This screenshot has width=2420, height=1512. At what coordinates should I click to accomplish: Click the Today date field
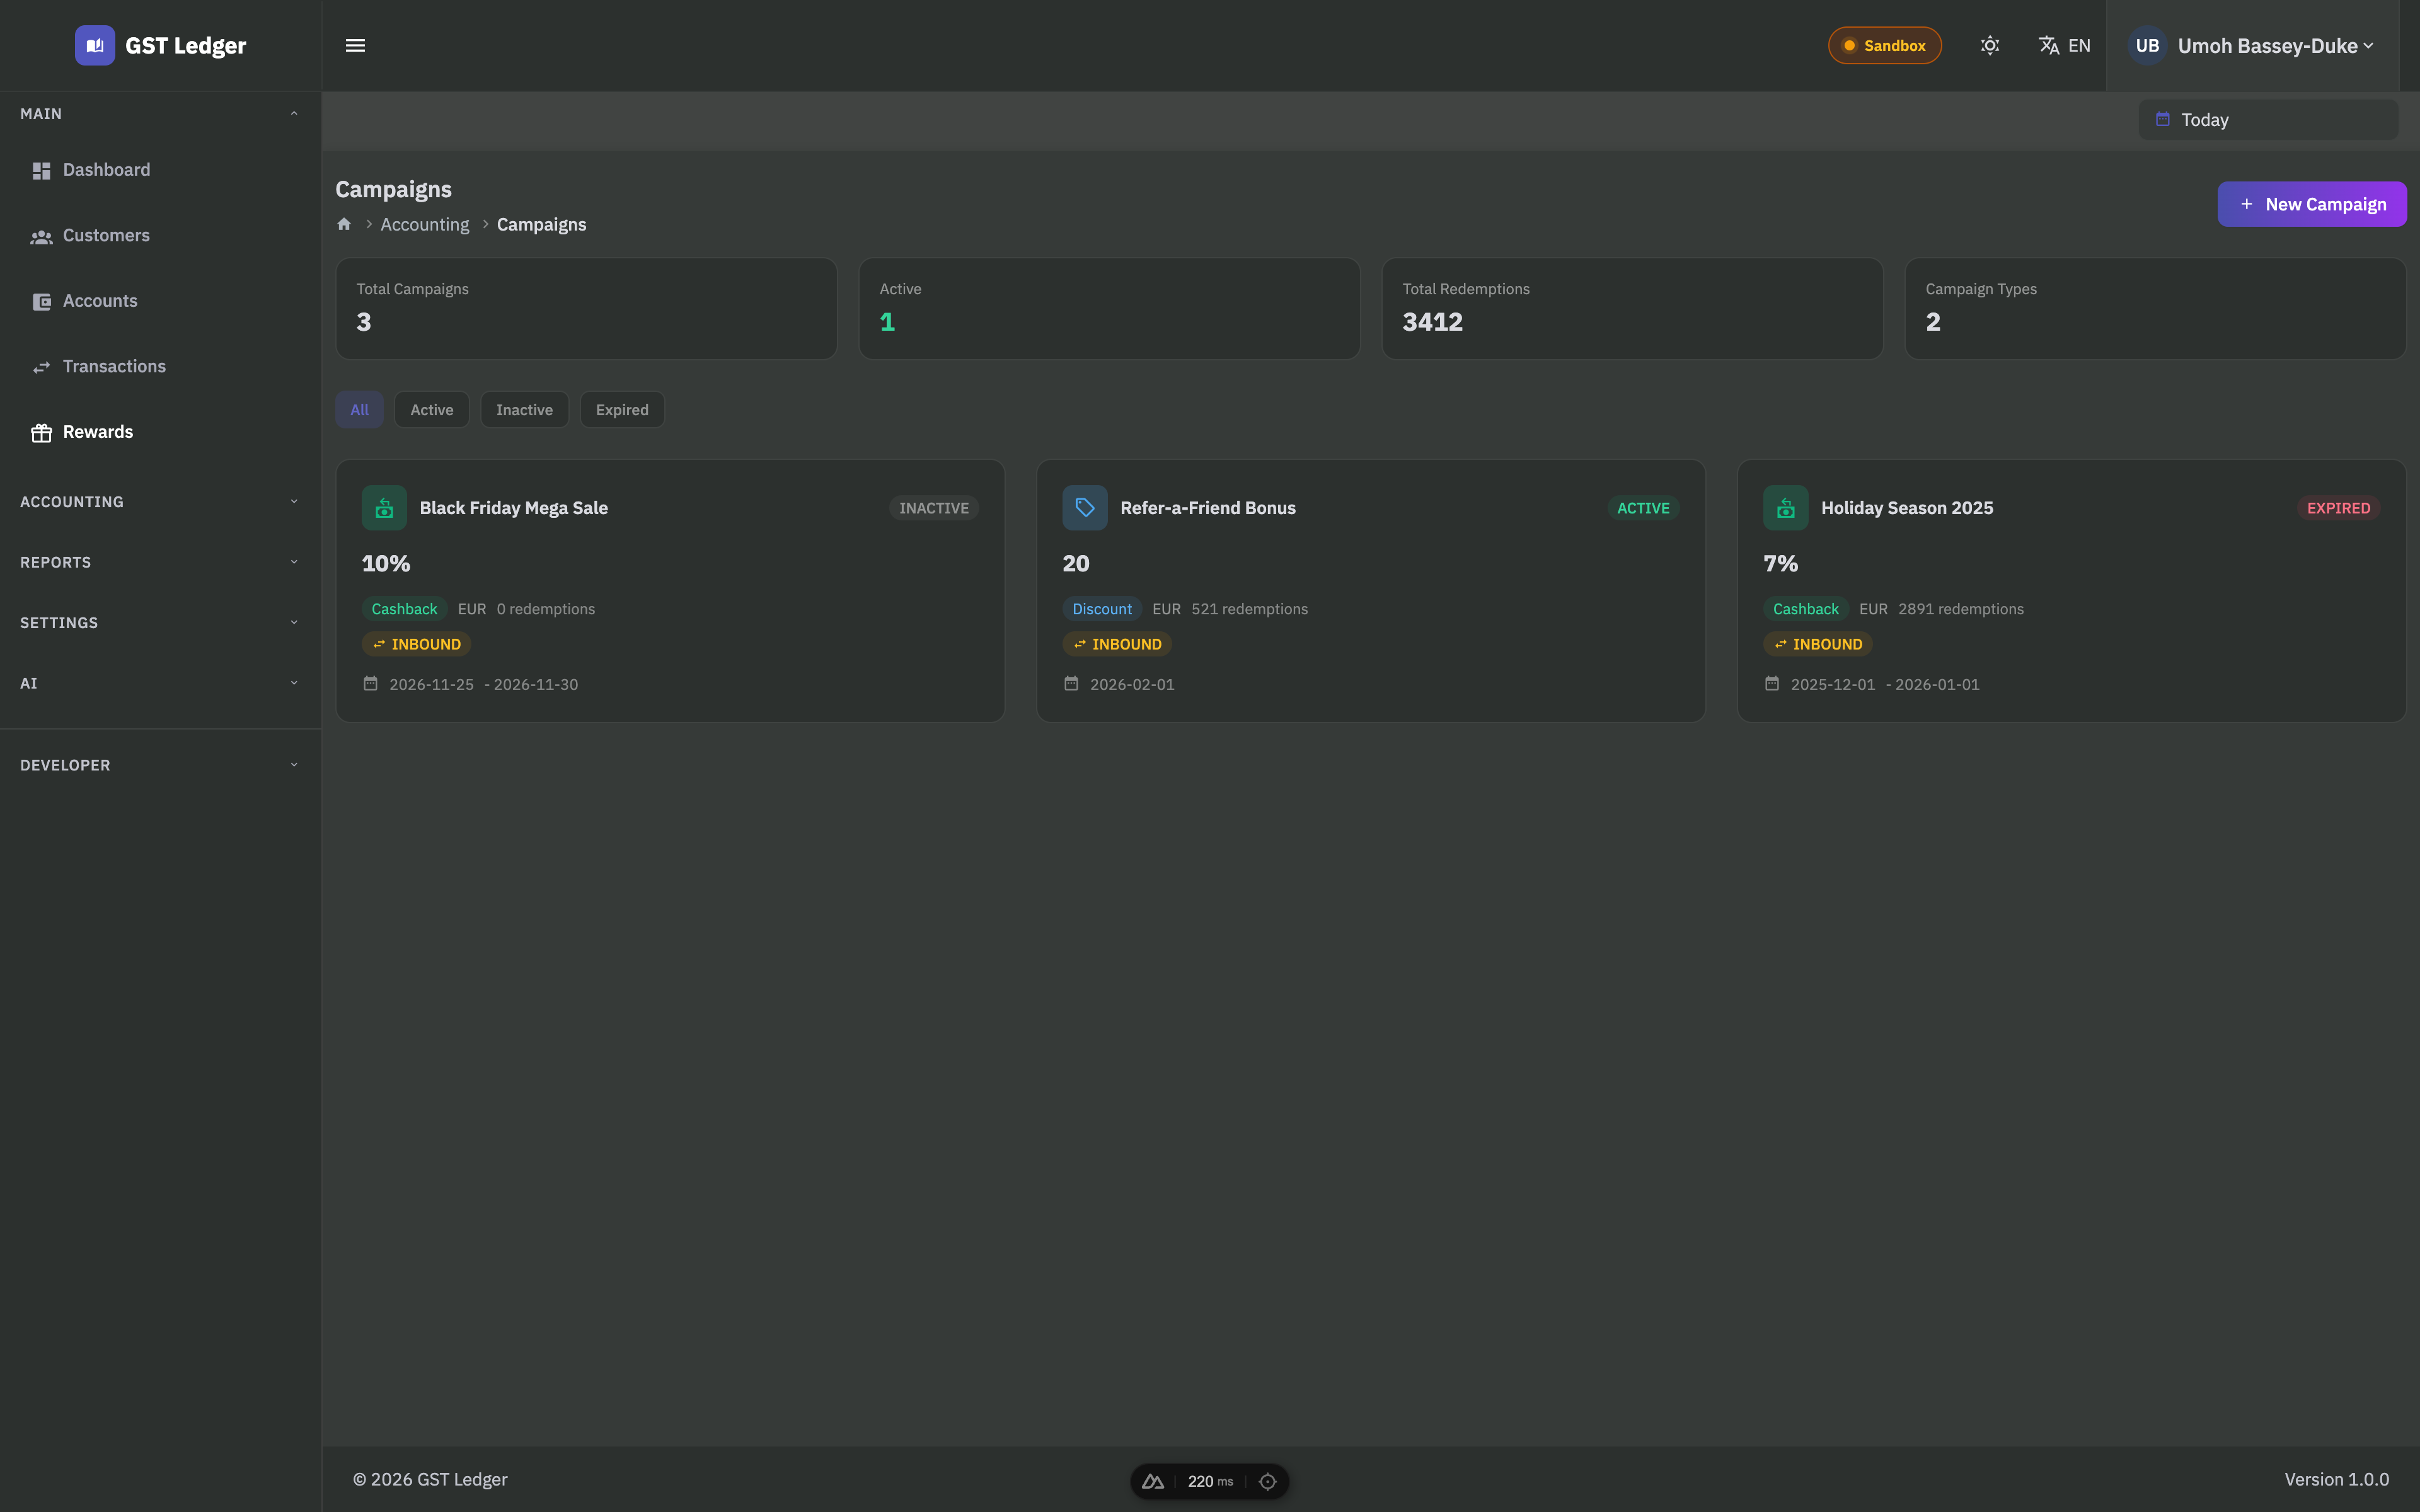(2267, 120)
